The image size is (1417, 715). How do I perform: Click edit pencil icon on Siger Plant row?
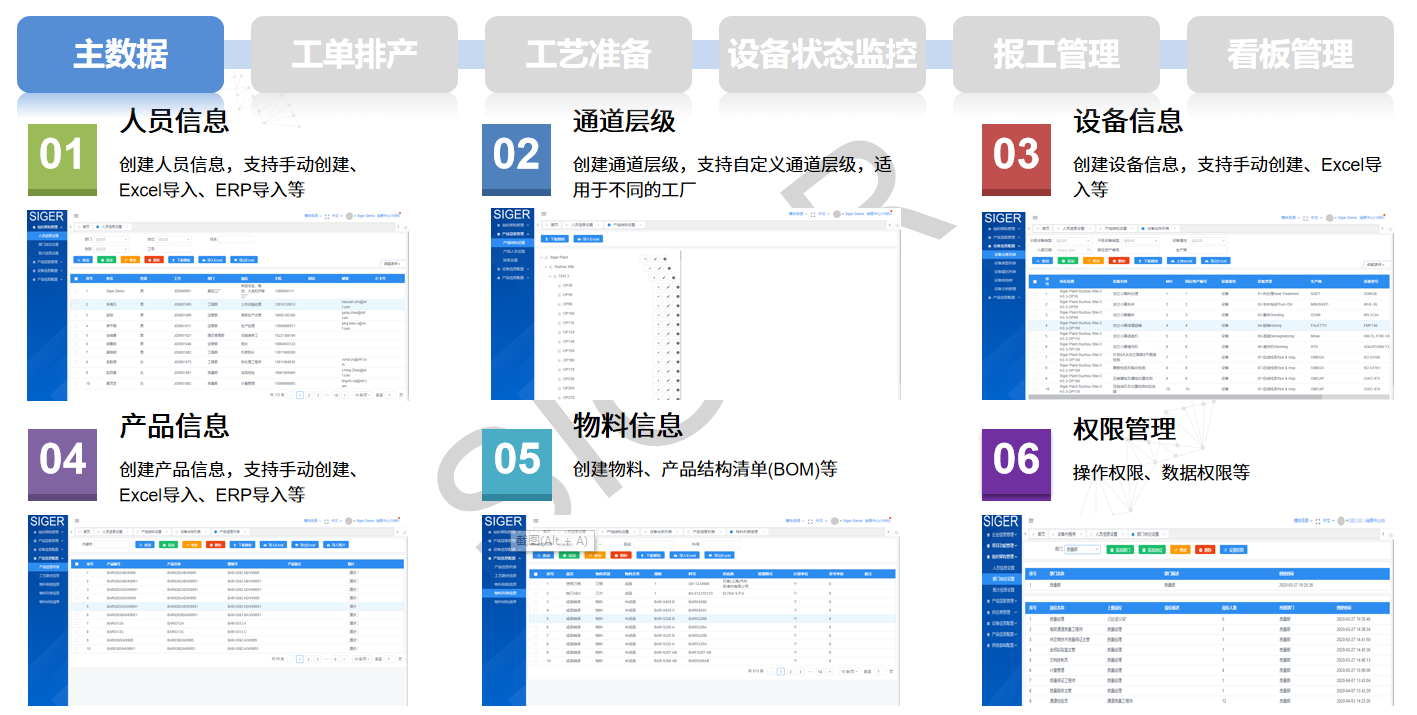pyautogui.click(x=655, y=259)
